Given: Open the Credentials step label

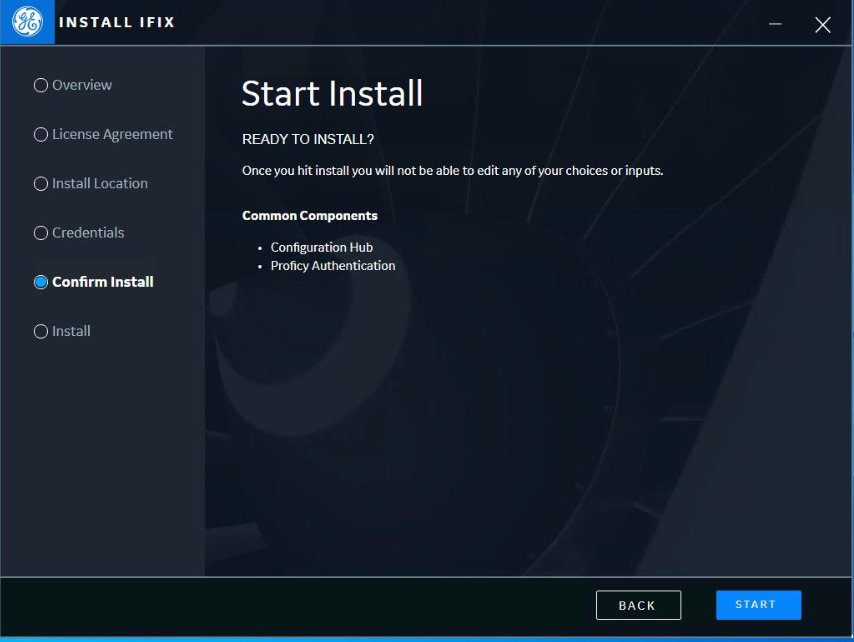Looking at the screenshot, I should point(88,233).
